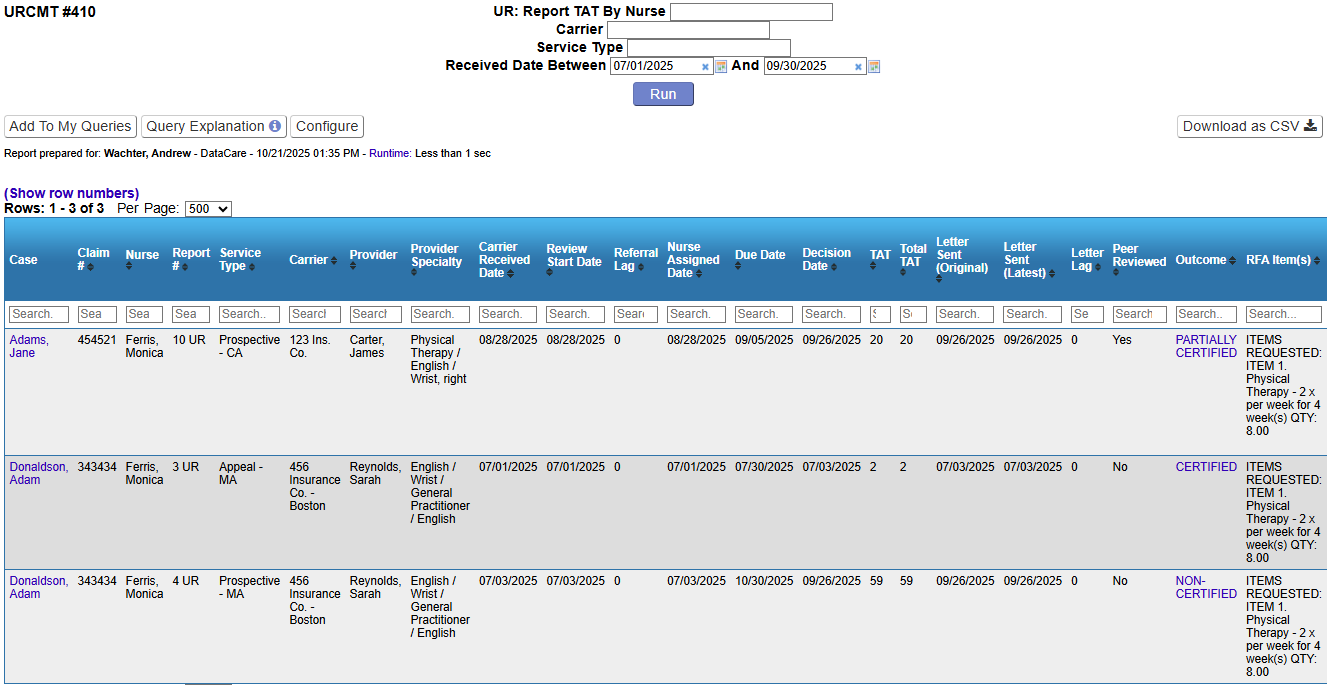Click the info icon on Query Explanation
The height and width of the screenshot is (685, 1327).
click(276, 126)
